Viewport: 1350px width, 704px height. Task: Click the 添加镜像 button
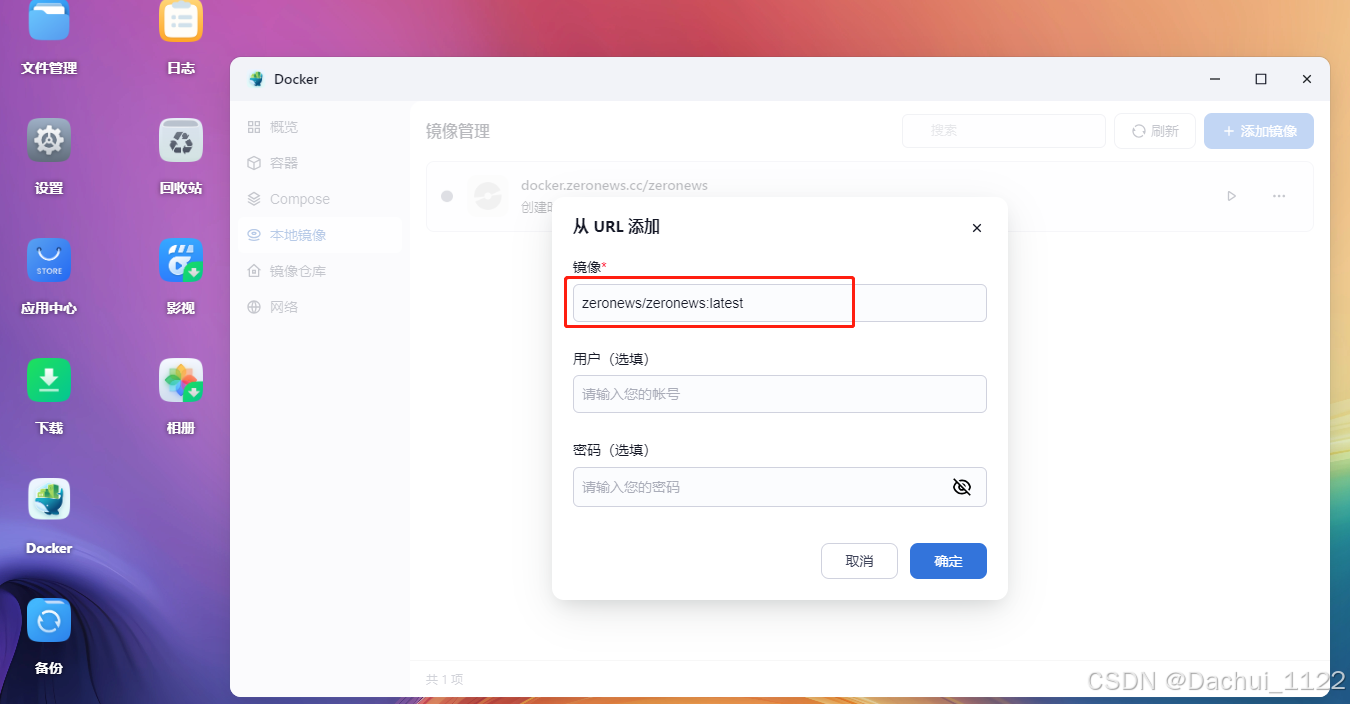[x=1259, y=131]
